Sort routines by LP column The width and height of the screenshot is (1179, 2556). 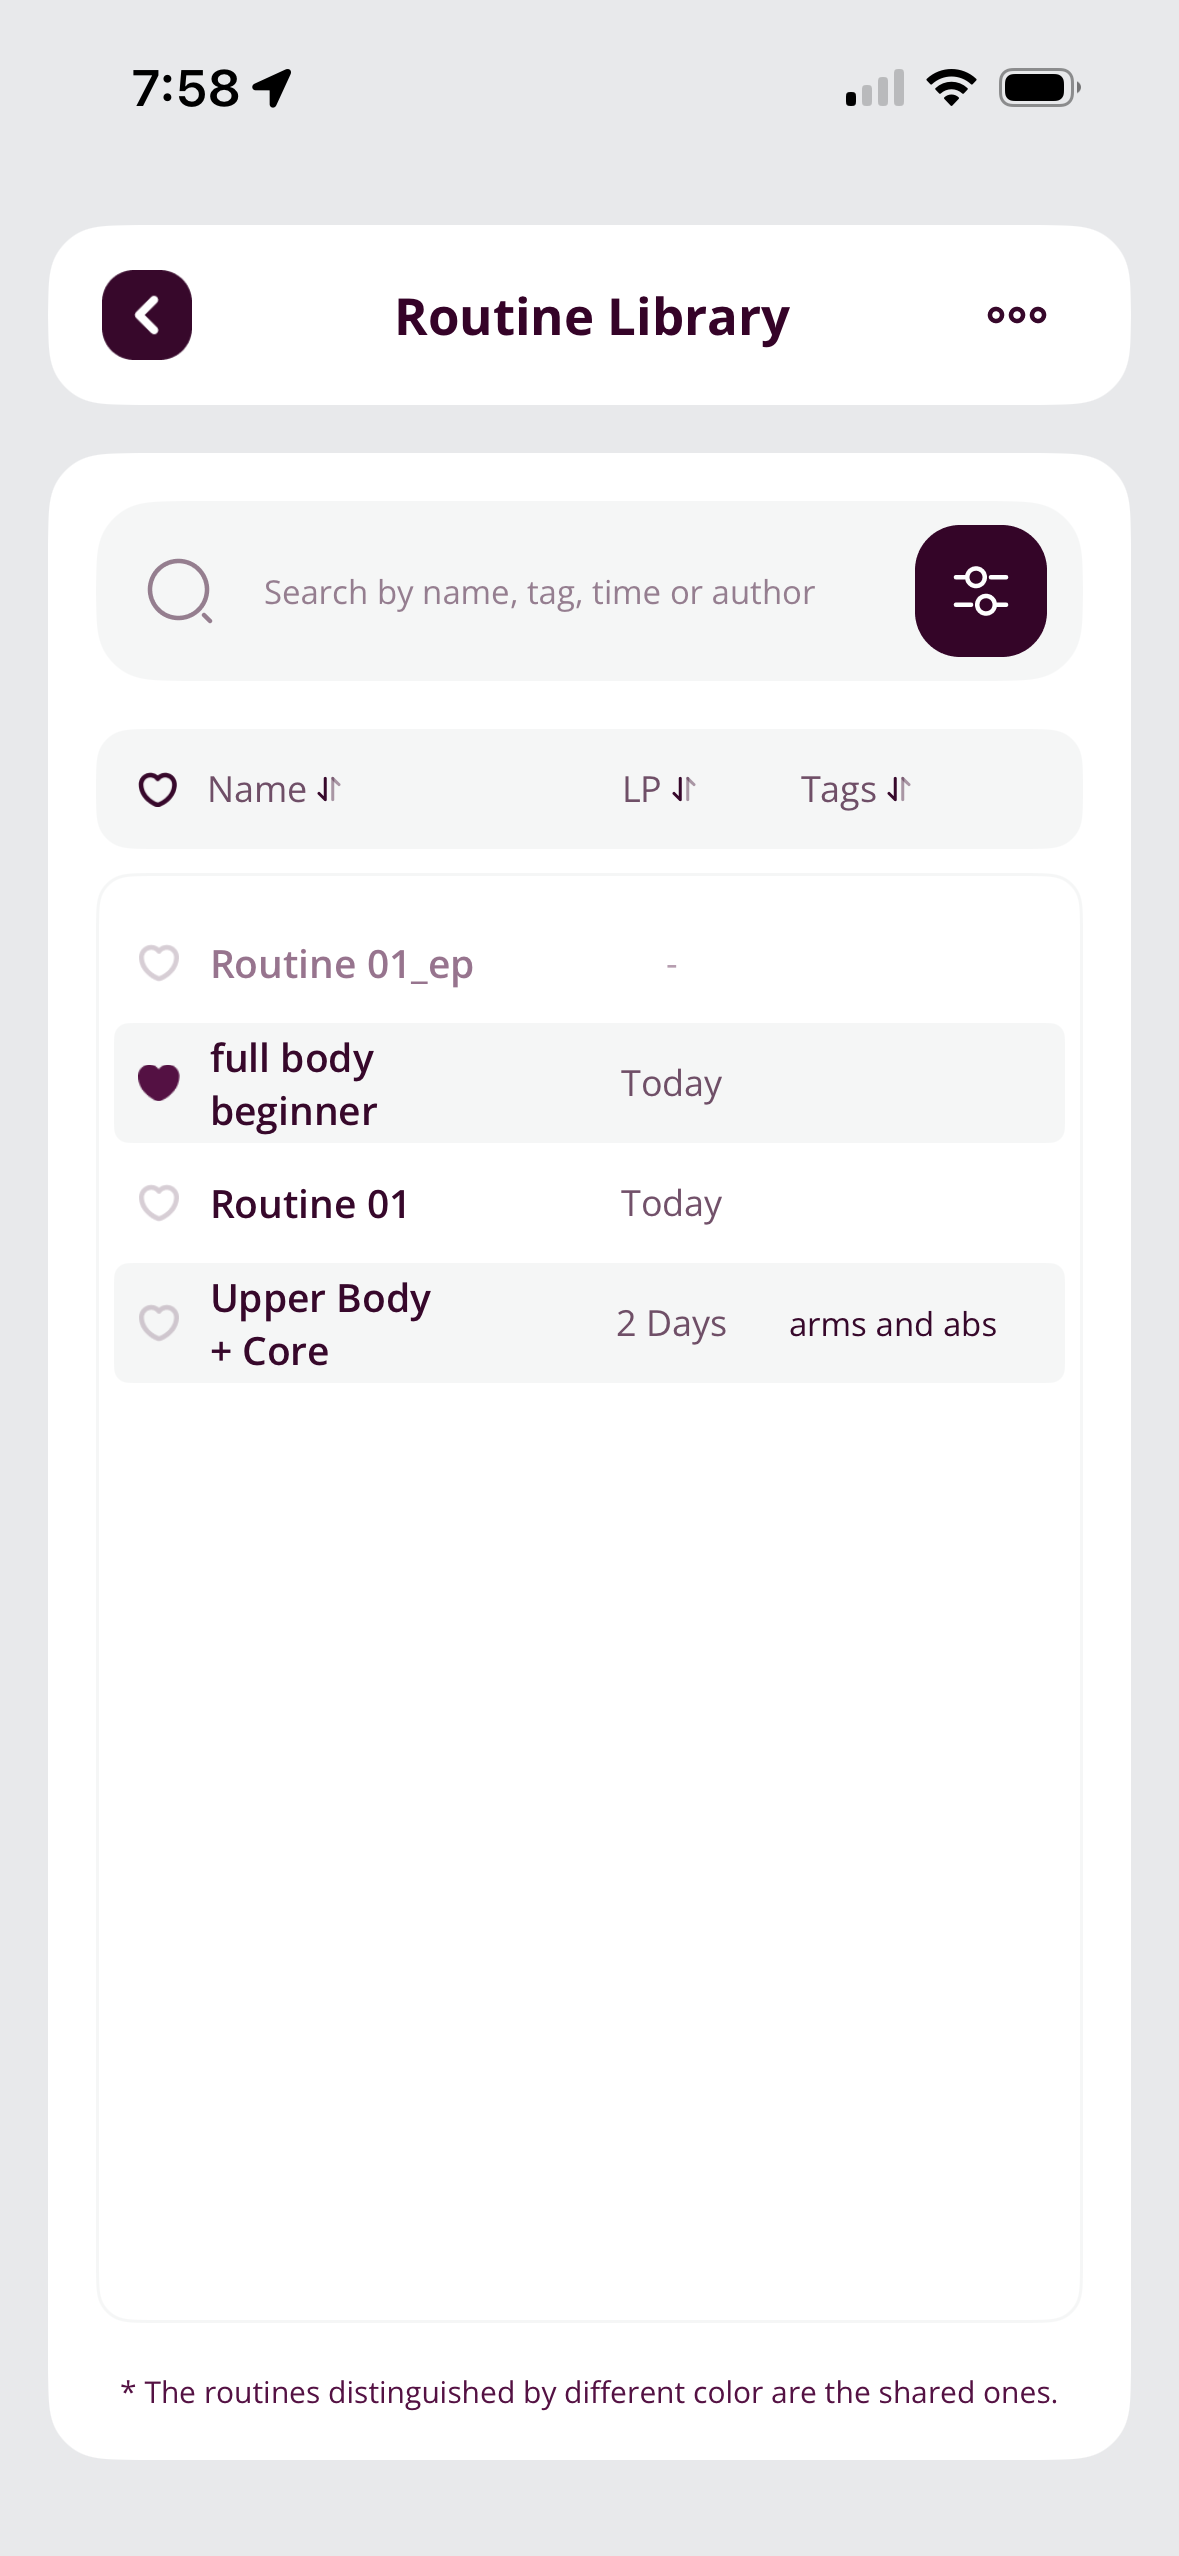tap(659, 790)
